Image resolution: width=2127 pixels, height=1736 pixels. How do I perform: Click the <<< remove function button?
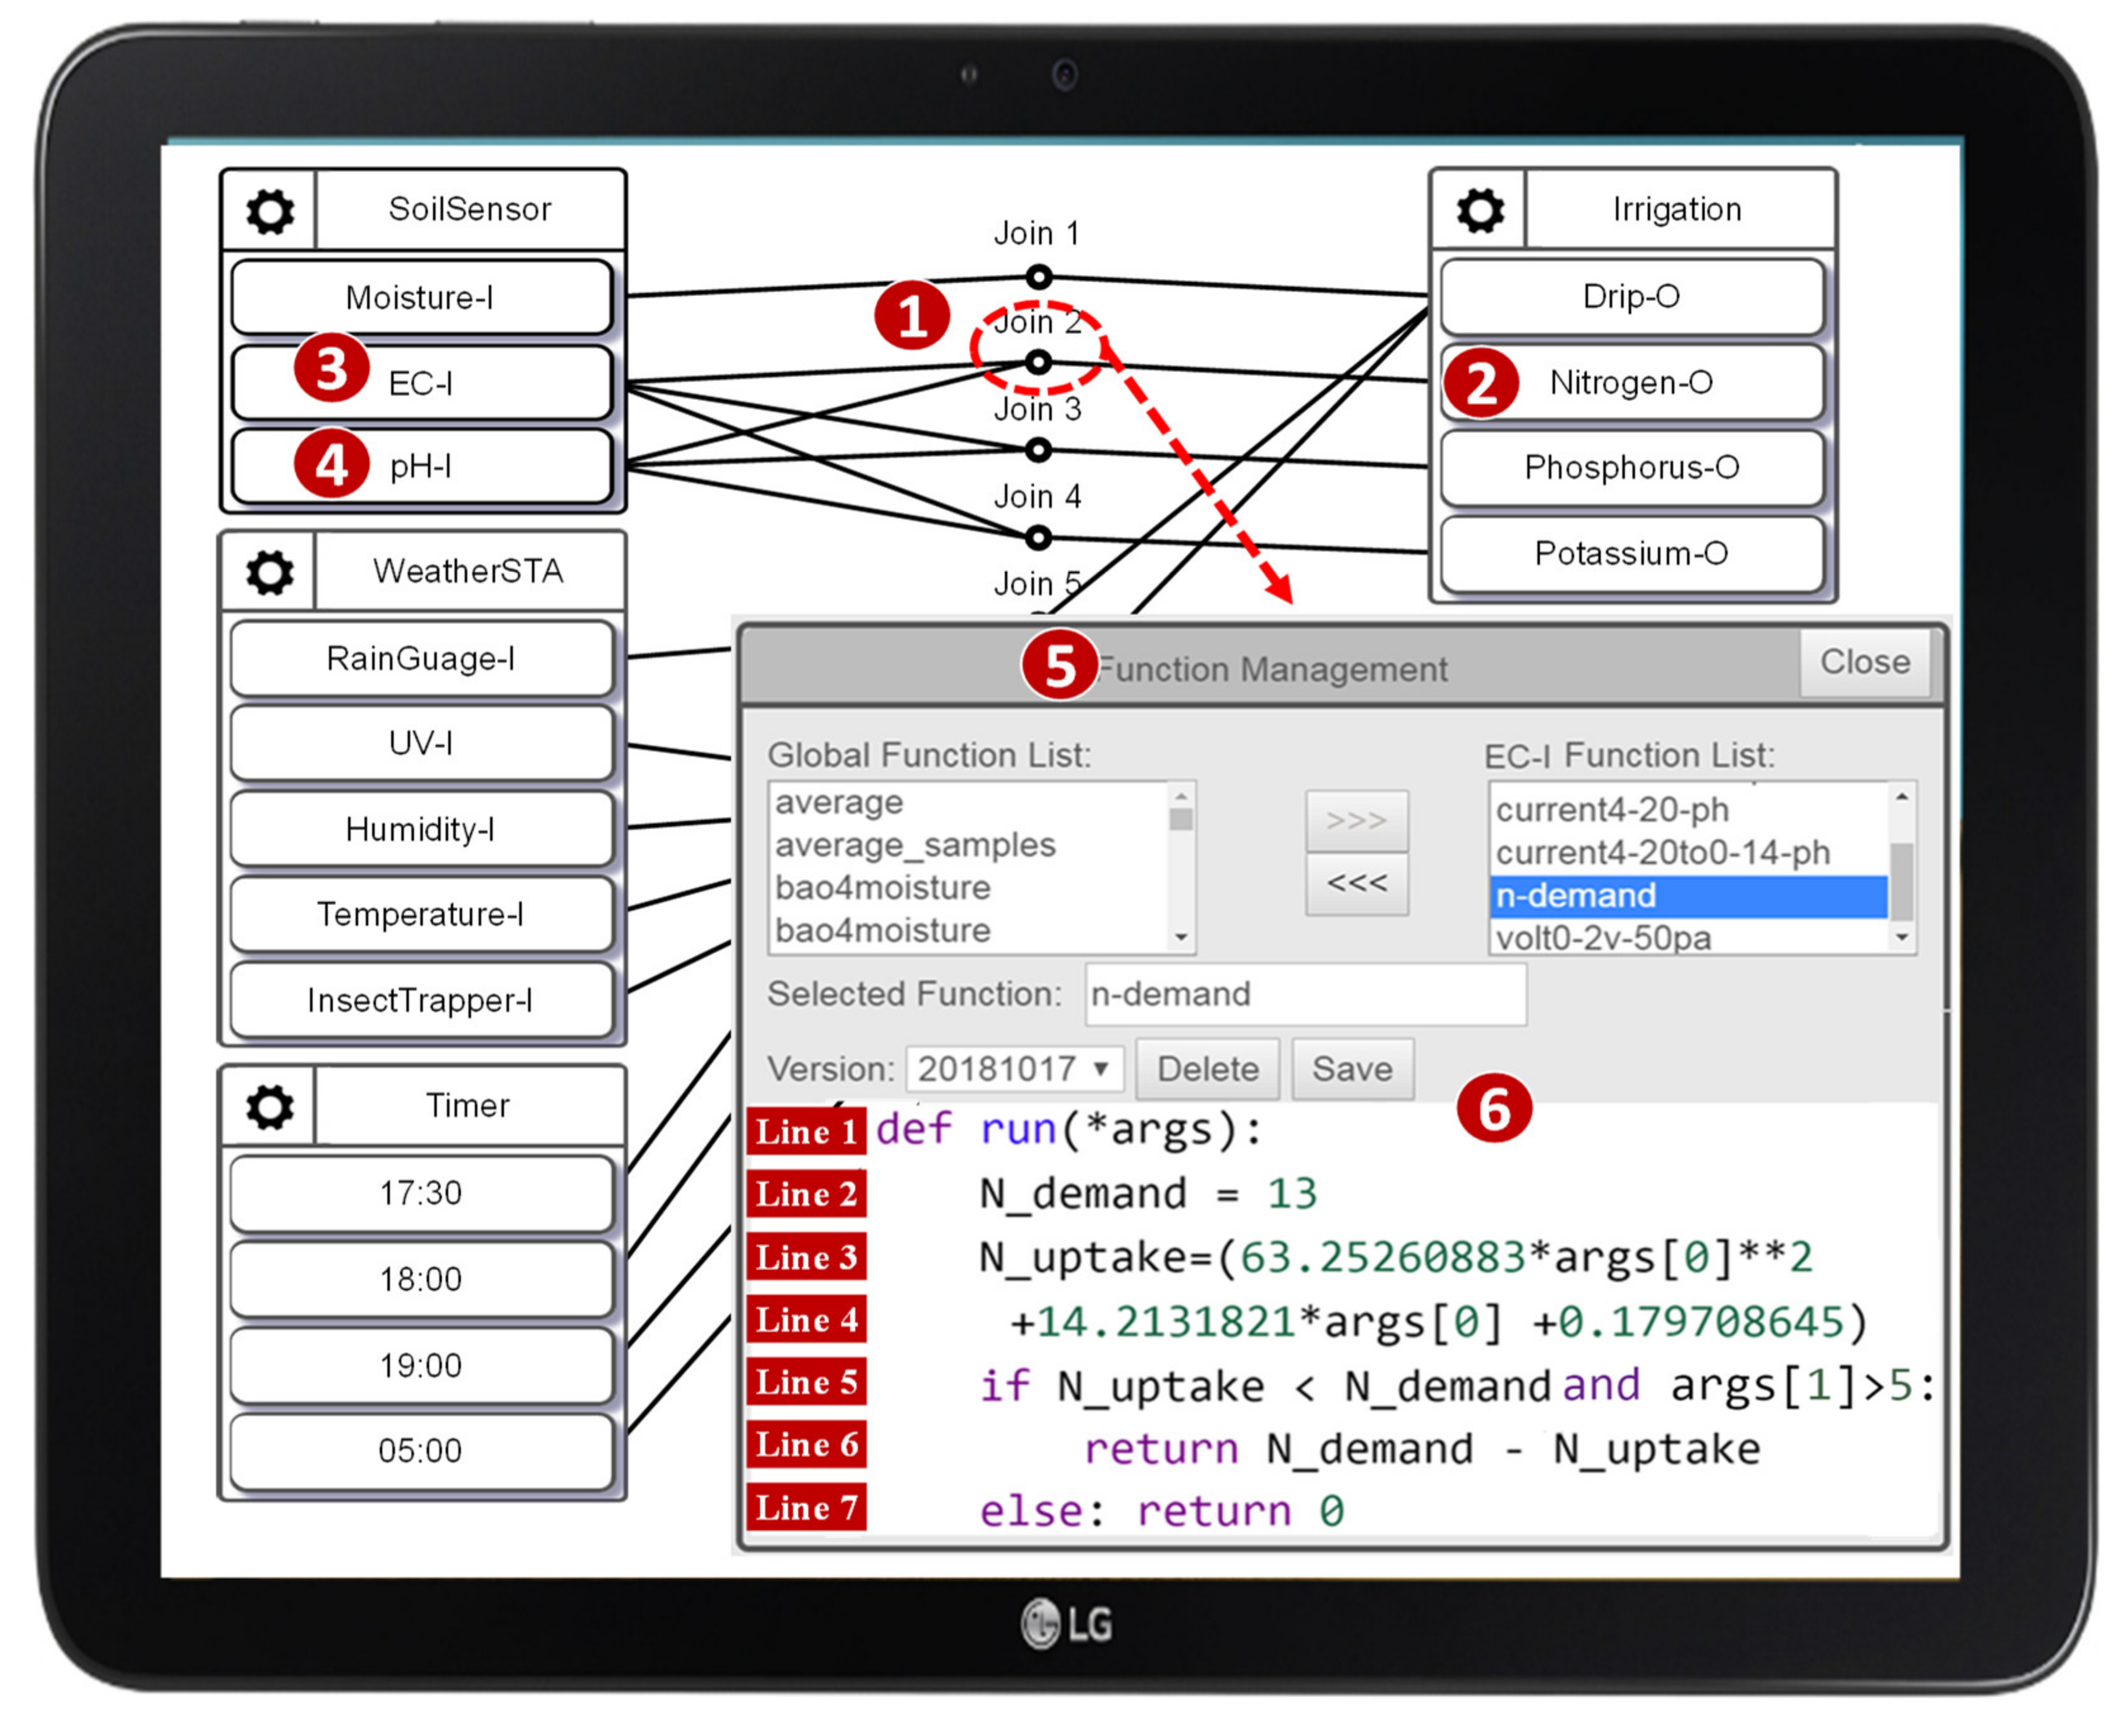[x=1356, y=884]
